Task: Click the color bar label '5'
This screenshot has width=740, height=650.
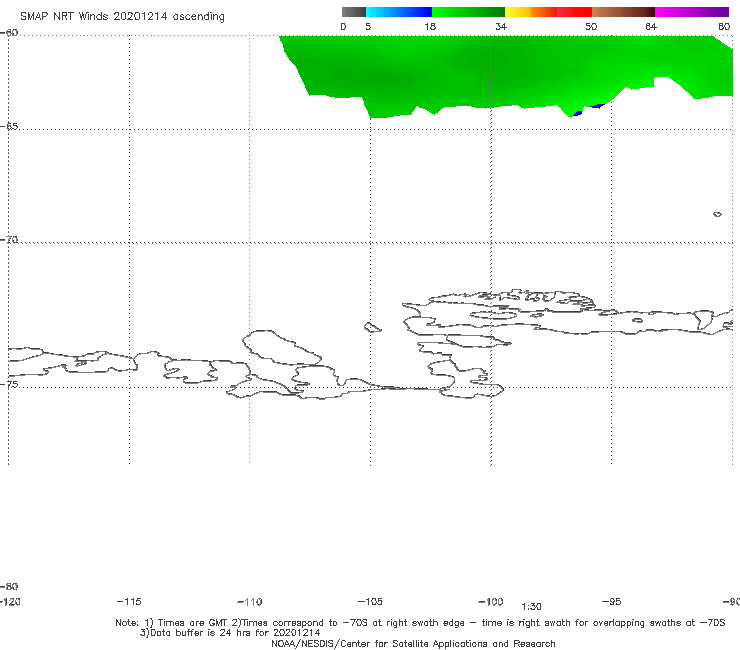Action: pos(368,27)
